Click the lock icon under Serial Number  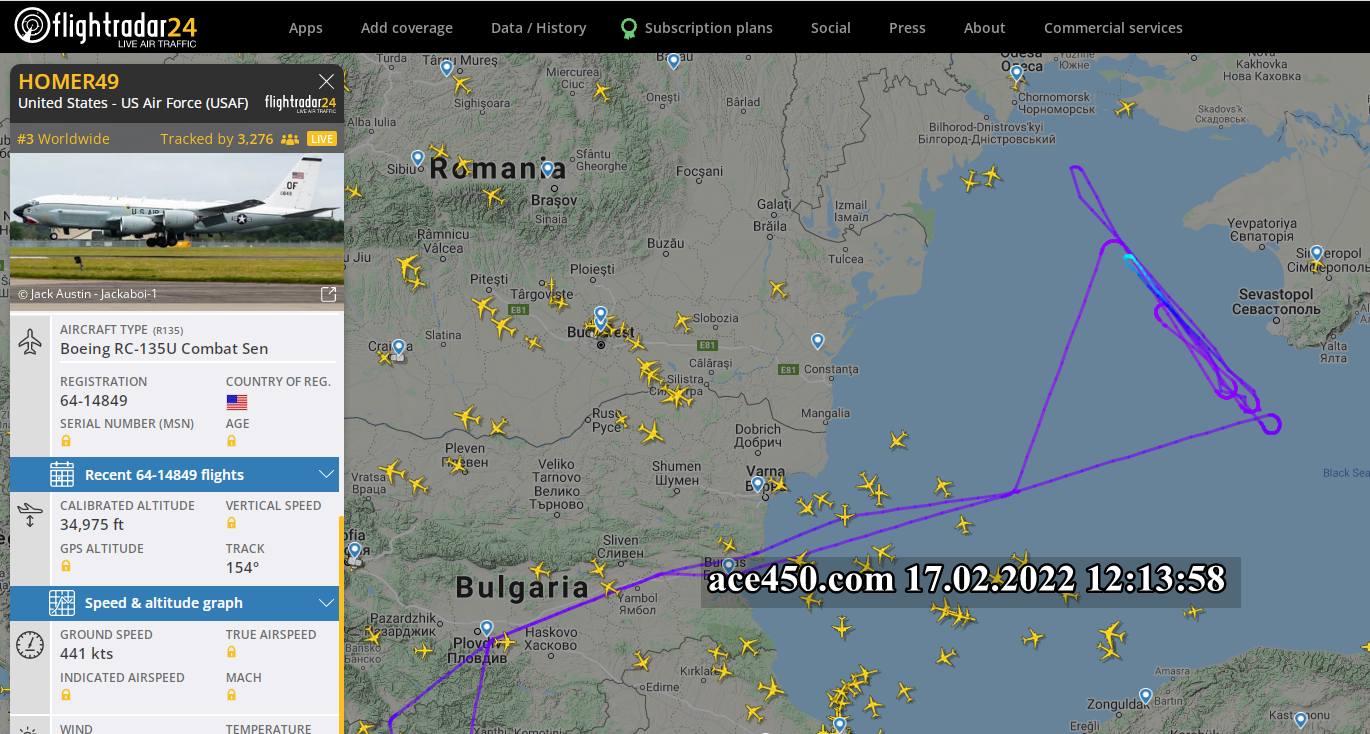(66, 441)
